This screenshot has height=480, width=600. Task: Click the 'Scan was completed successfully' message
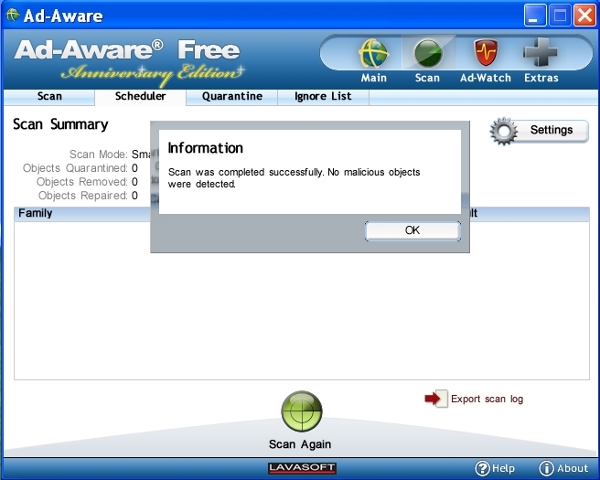tap(294, 178)
